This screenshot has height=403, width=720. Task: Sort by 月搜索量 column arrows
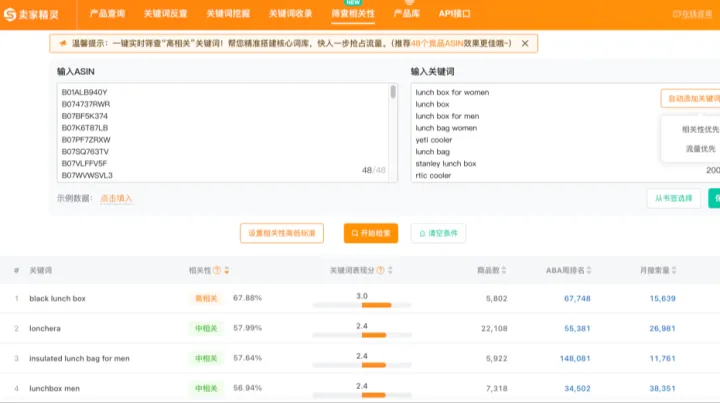674,270
